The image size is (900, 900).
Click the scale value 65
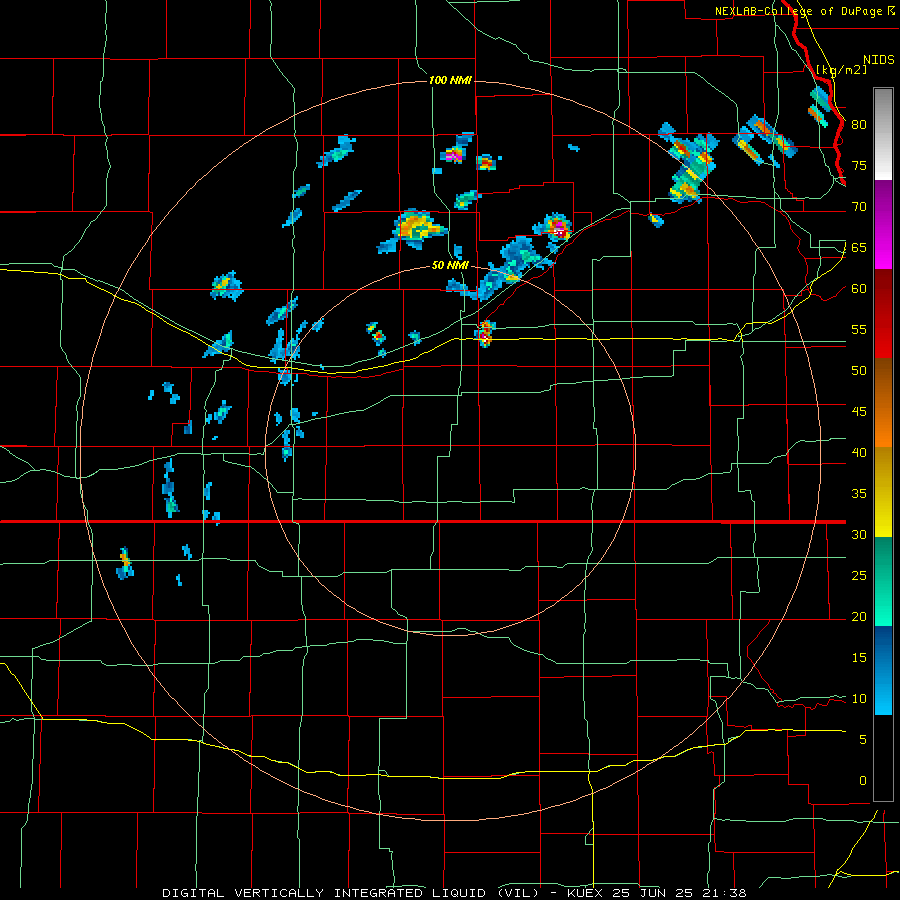coord(859,248)
